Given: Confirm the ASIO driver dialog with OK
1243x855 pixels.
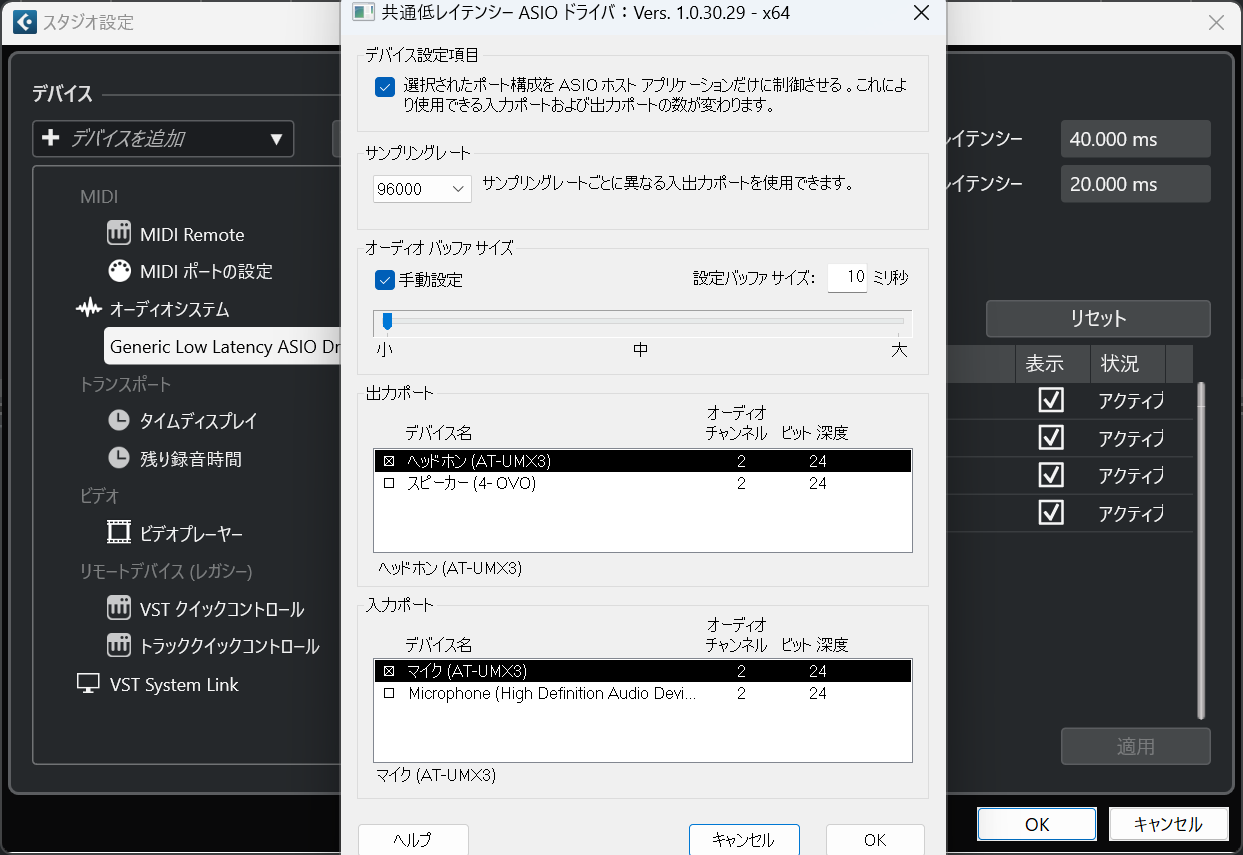Looking at the screenshot, I should 875,840.
